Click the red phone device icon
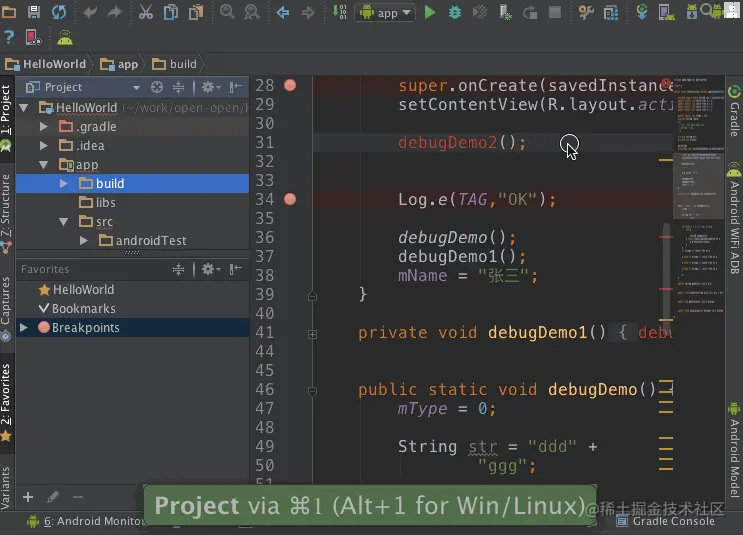743x535 pixels. 33,37
